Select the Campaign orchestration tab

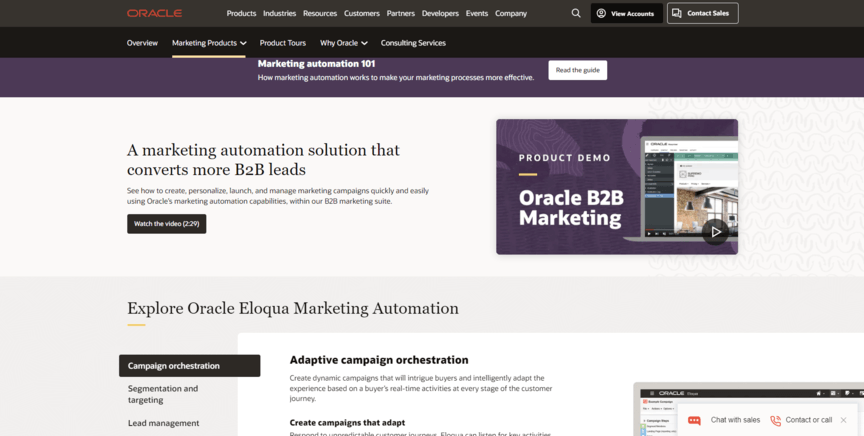[x=190, y=365]
